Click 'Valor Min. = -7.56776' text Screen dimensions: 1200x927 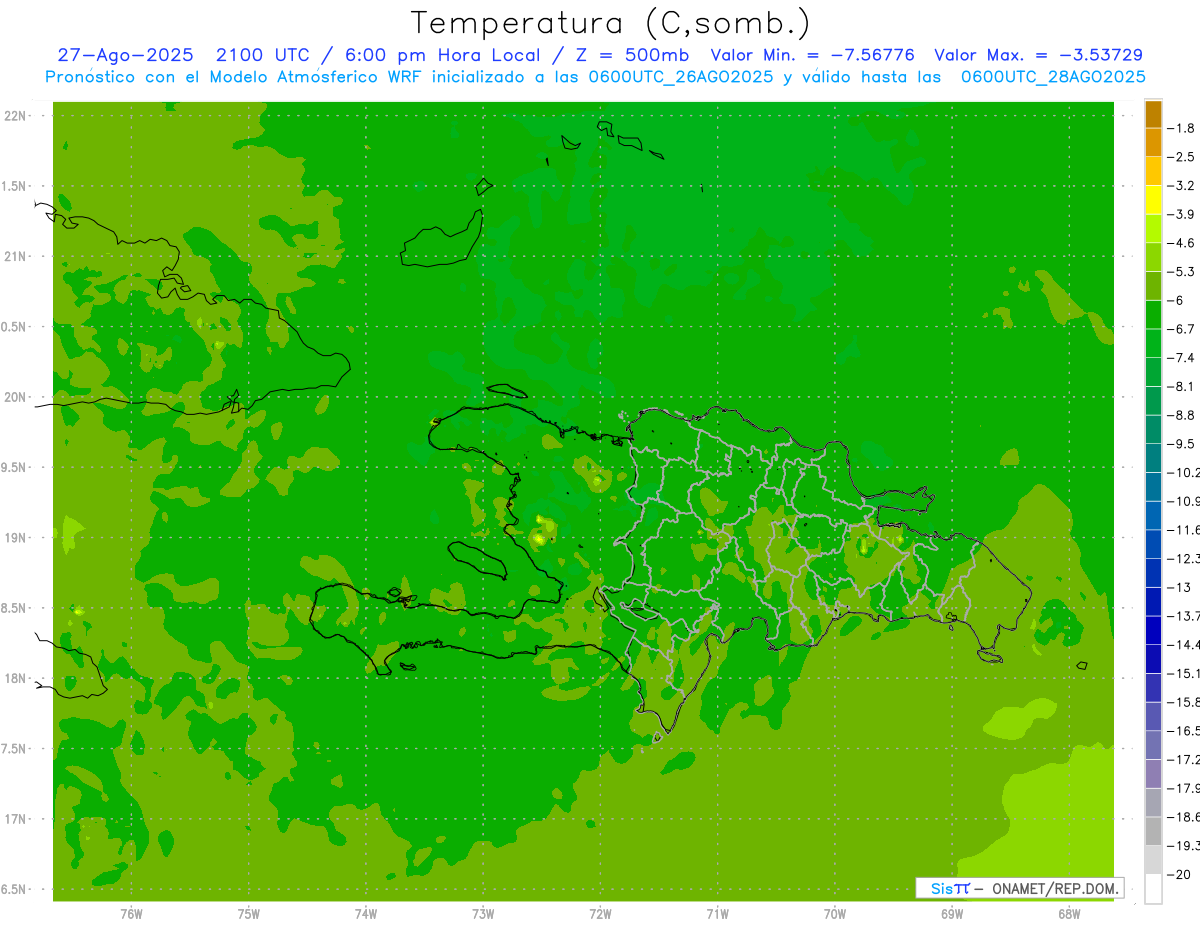pyautogui.click(x=812, y=55)
